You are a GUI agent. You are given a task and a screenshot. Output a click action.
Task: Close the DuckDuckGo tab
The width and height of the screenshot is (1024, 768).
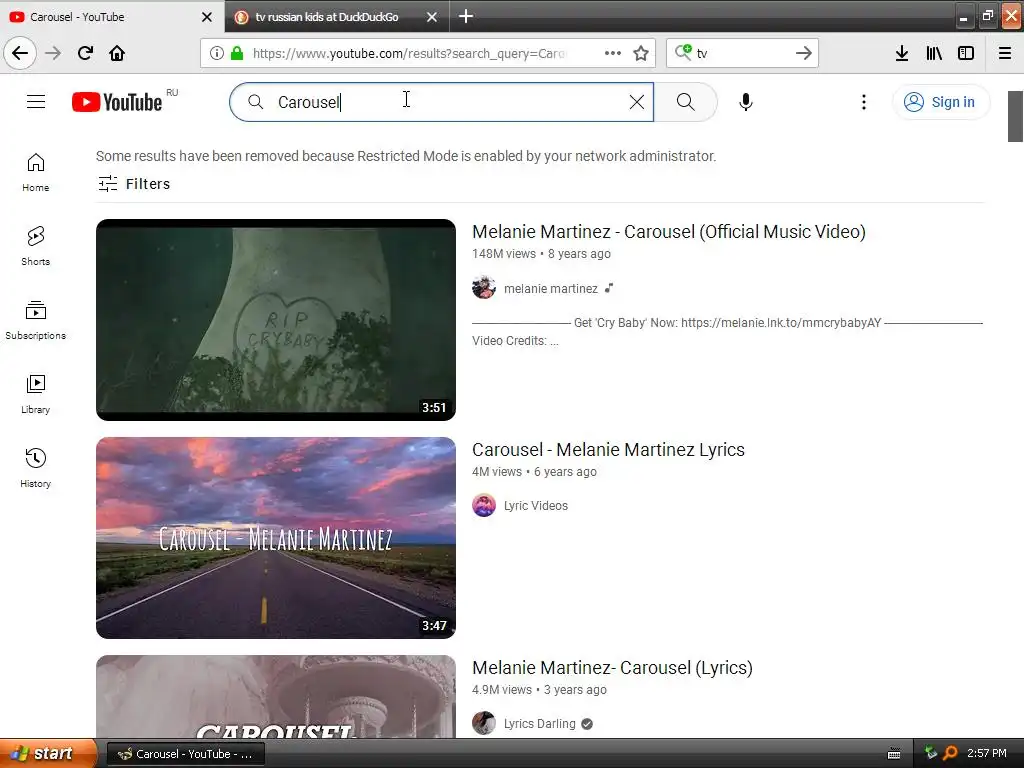[x=432, y=17]
